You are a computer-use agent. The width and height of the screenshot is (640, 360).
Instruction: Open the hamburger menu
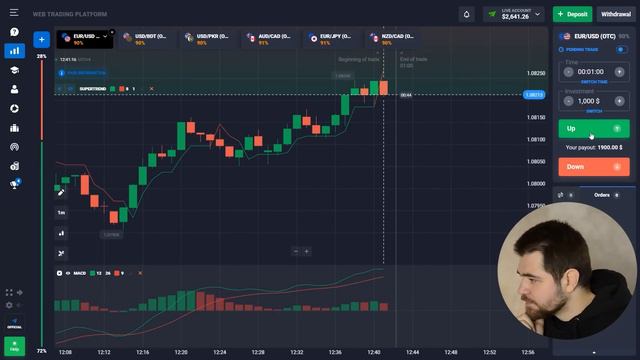click(14, 13)
